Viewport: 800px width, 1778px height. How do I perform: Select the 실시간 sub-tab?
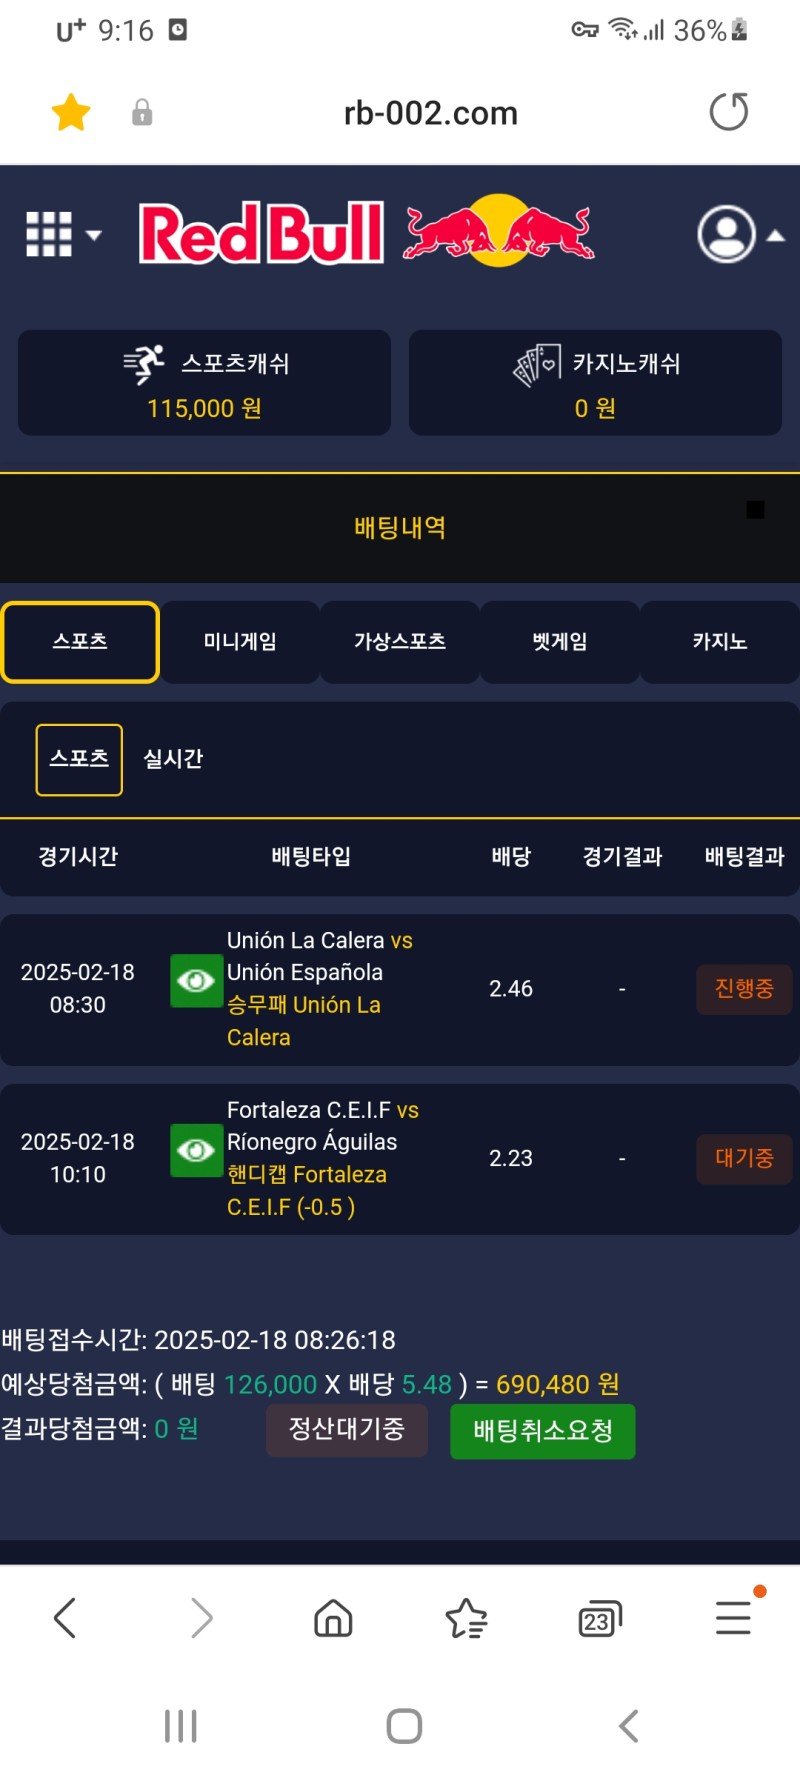tap(173, 759)
